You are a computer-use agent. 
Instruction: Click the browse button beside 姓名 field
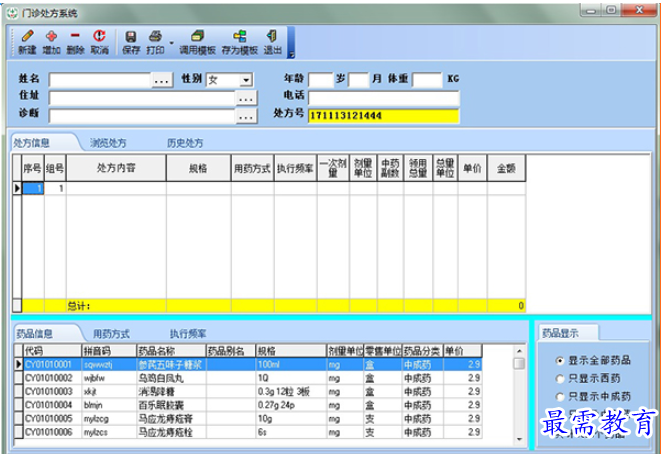(x=162, y=79)
